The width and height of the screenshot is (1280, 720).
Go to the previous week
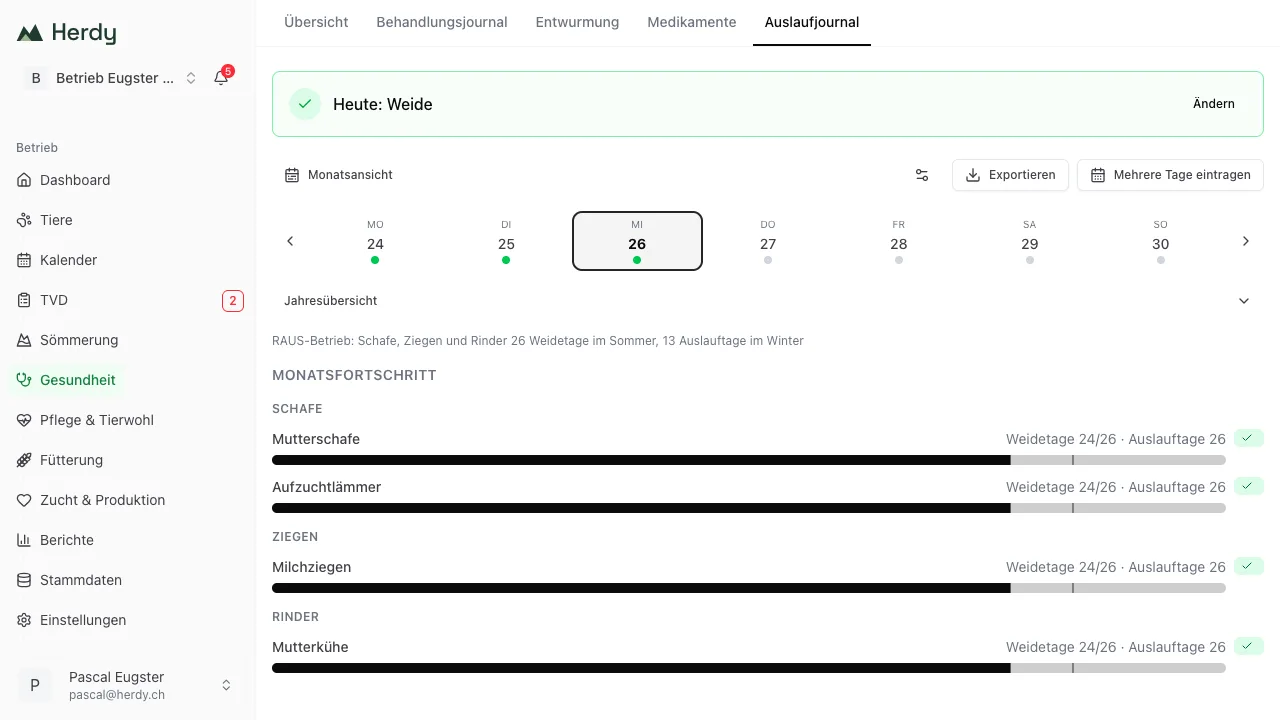click(290, 241)
